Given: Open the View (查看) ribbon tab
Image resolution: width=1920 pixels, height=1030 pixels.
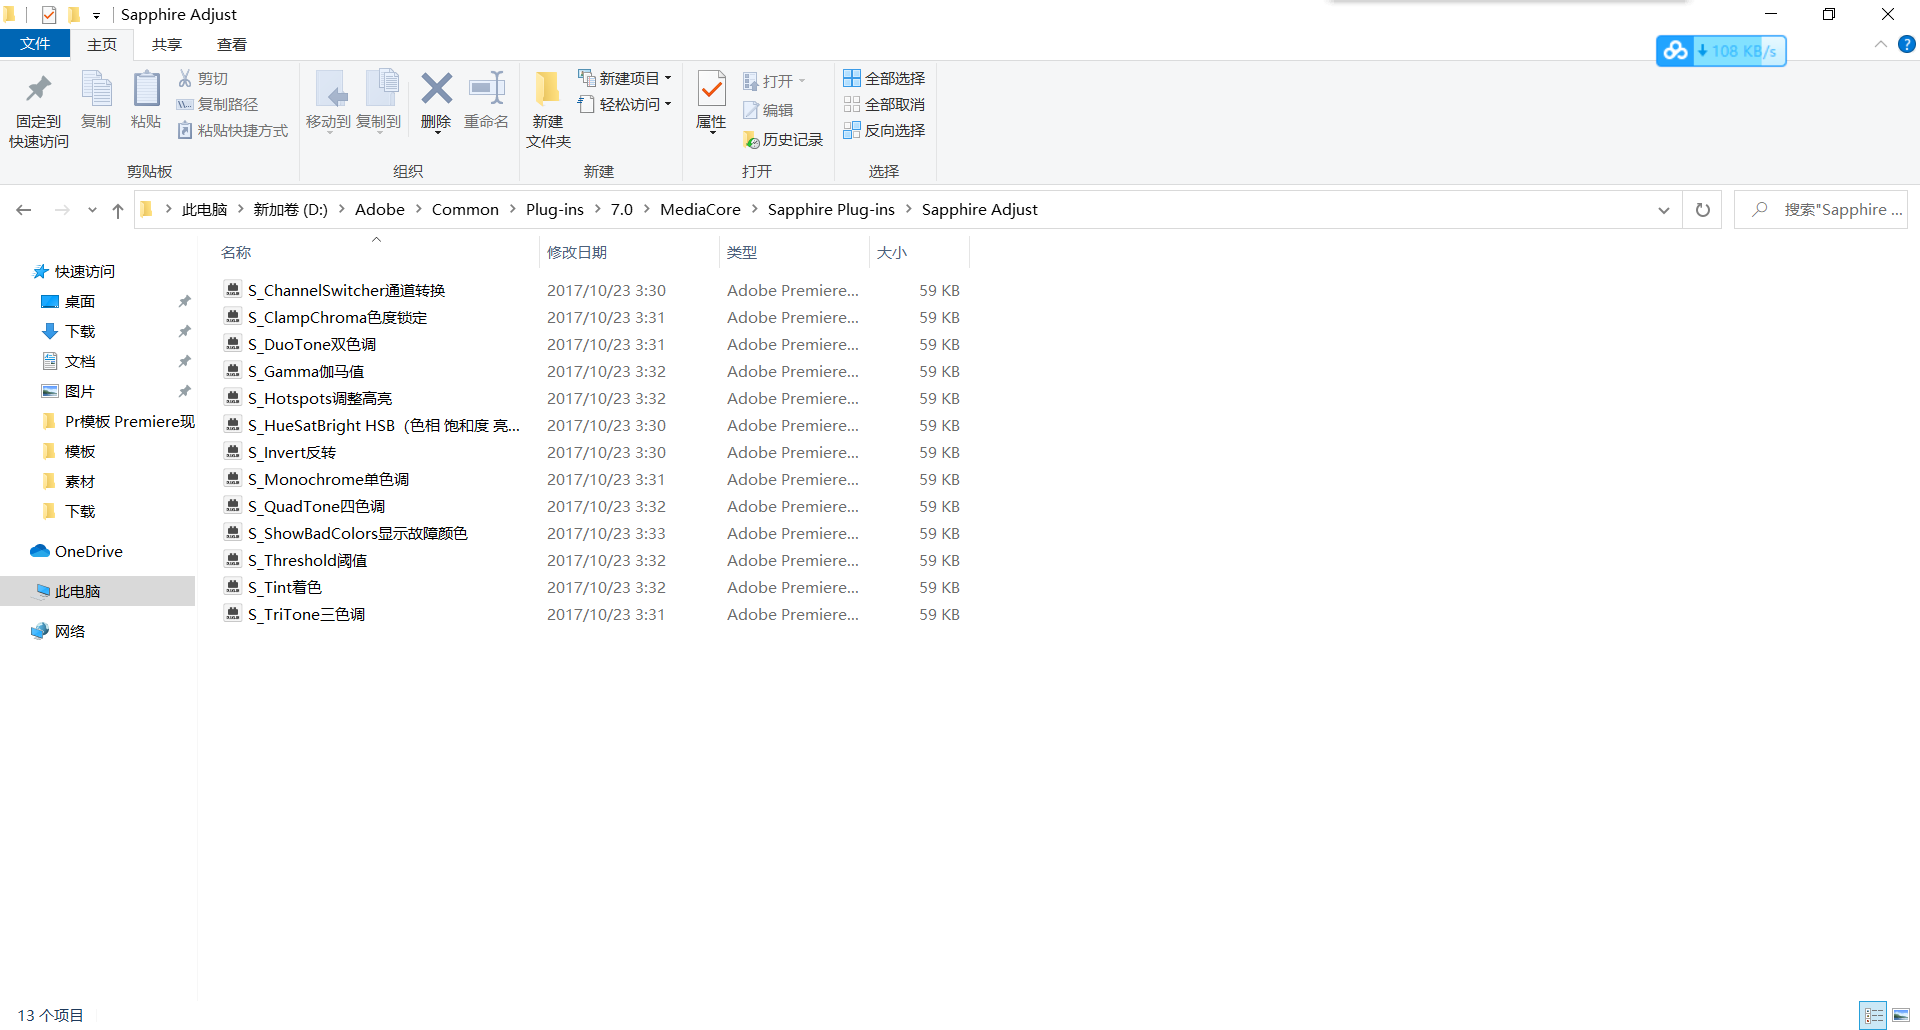Looking at the screenshot, I should click(x=231, y=44).
